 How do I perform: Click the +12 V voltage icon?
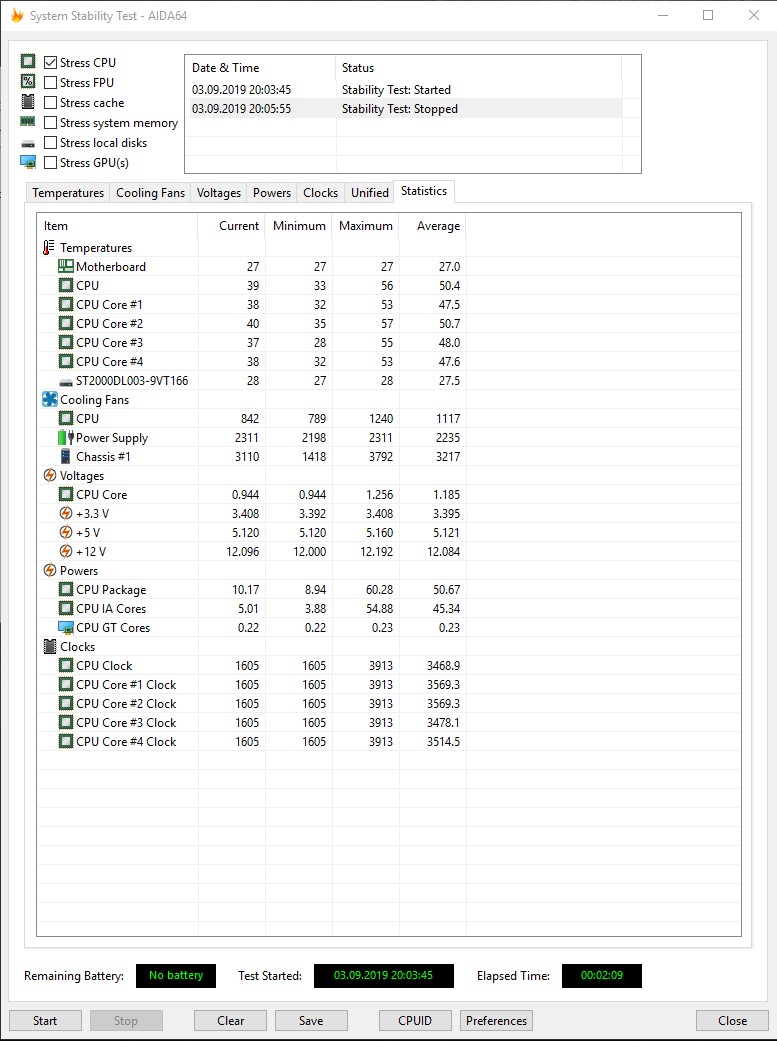click(x=66, y=551)
